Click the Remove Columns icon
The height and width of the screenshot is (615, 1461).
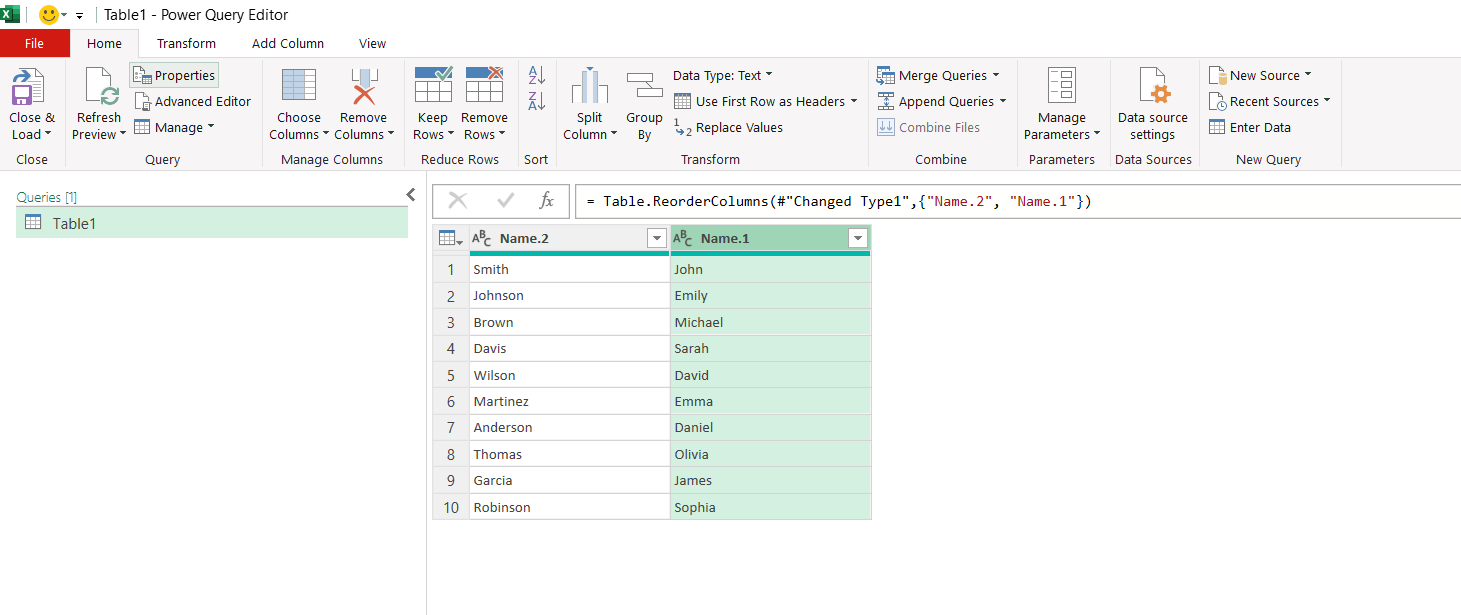[363, 86]
